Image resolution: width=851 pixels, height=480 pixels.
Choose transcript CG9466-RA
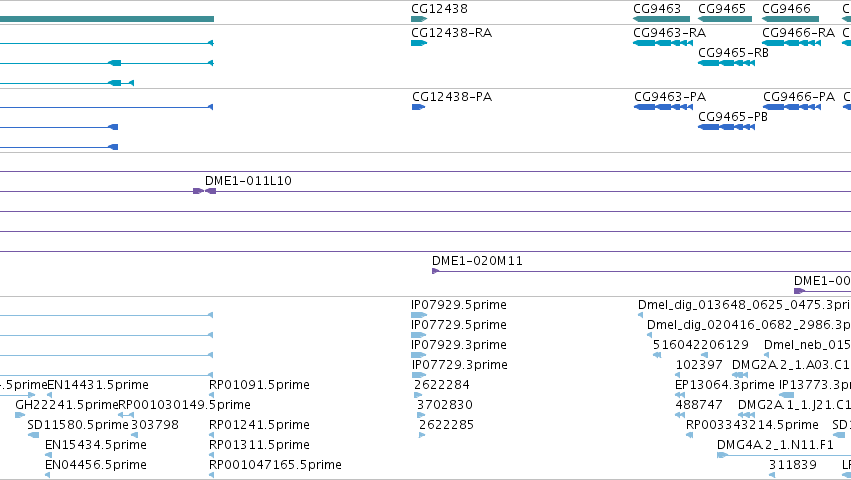[791, 43]
